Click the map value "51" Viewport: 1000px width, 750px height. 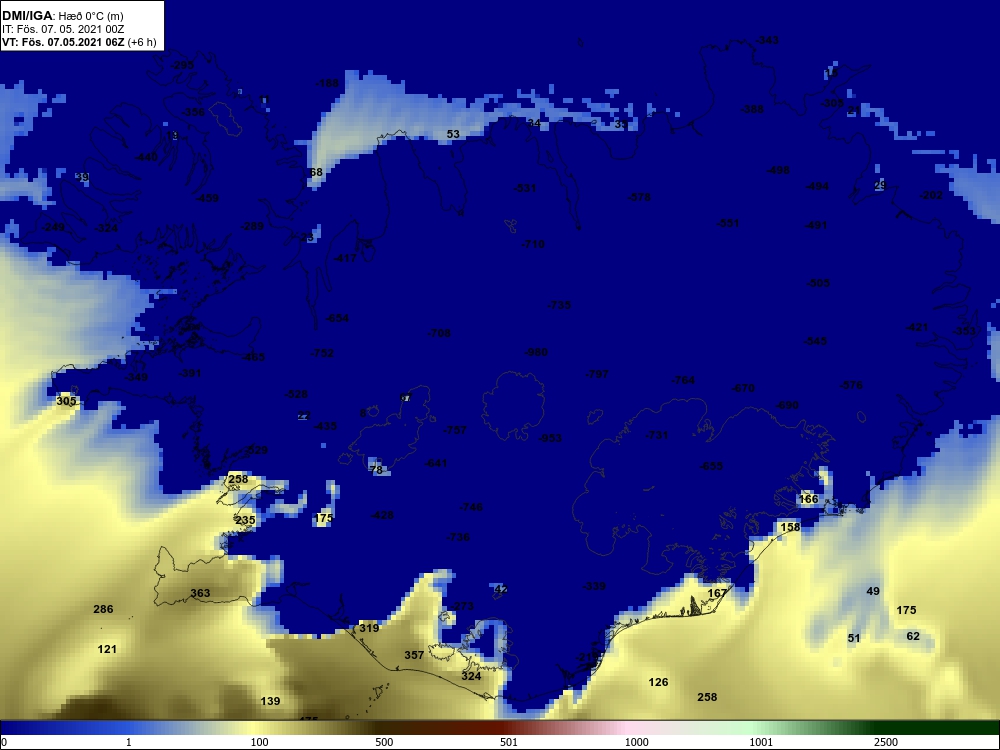[x=854, y=638]
